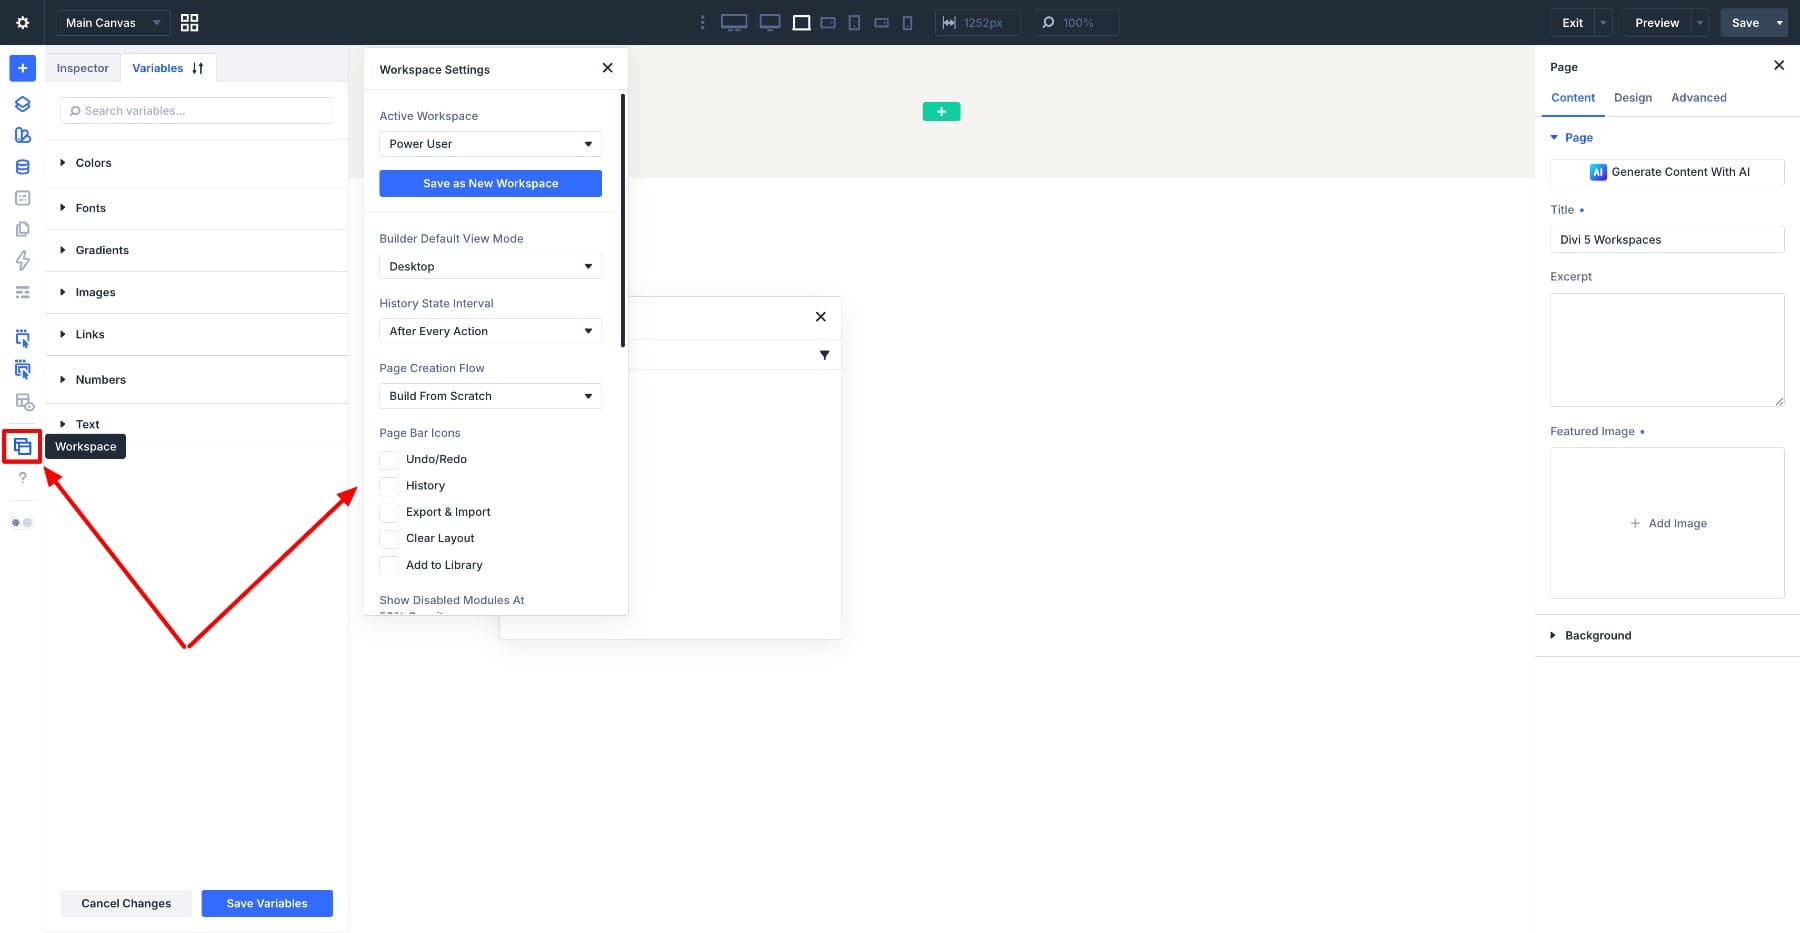This screenshot has height=933, width=1800.
Task: Open the Content tab in Page panel
Action: click(x=1573, y=98)
